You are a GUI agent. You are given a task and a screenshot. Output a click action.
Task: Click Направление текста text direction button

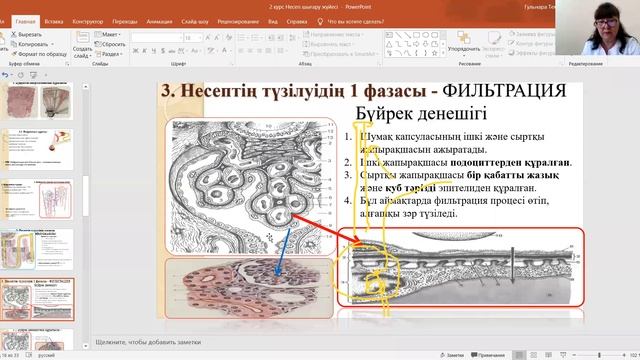[333, 35]
